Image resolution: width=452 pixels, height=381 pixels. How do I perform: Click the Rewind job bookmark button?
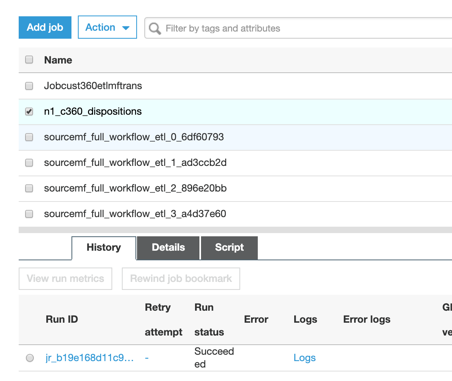(181, 279)
